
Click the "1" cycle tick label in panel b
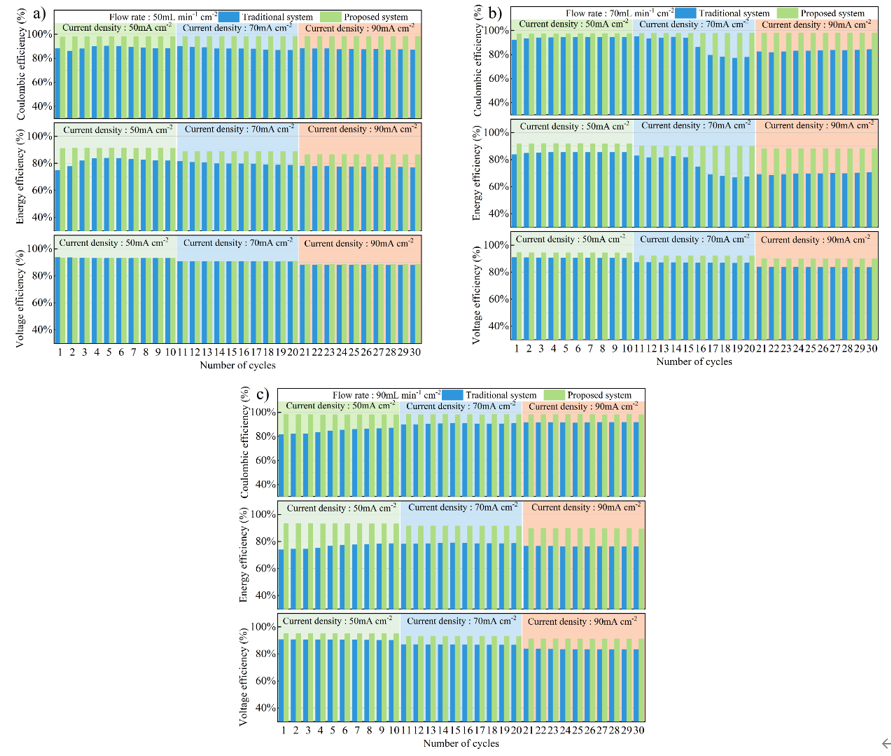[516, 348]
